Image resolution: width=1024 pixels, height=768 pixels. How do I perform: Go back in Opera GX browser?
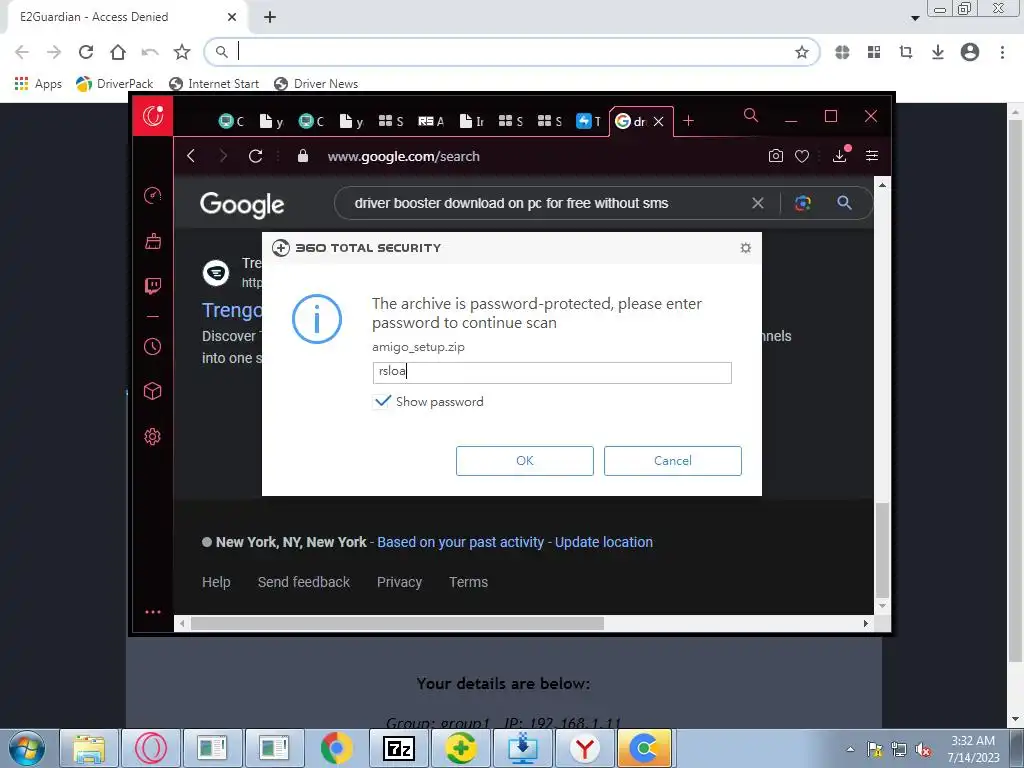point(191,156)
